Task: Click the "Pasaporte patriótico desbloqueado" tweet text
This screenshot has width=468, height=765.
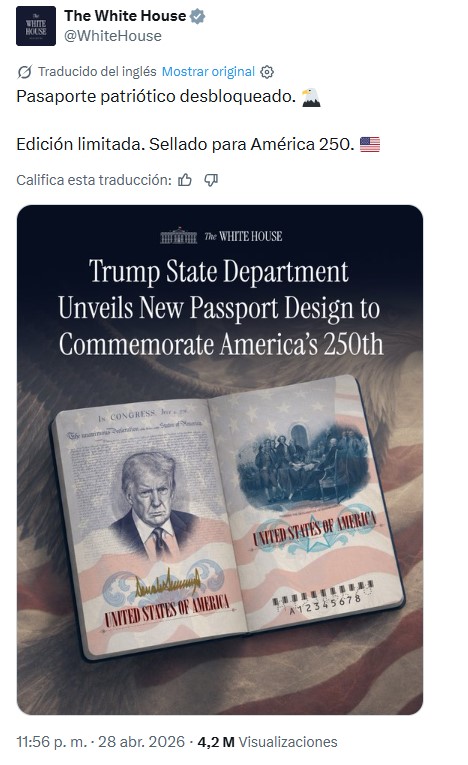Action: (x=156, y=97)
